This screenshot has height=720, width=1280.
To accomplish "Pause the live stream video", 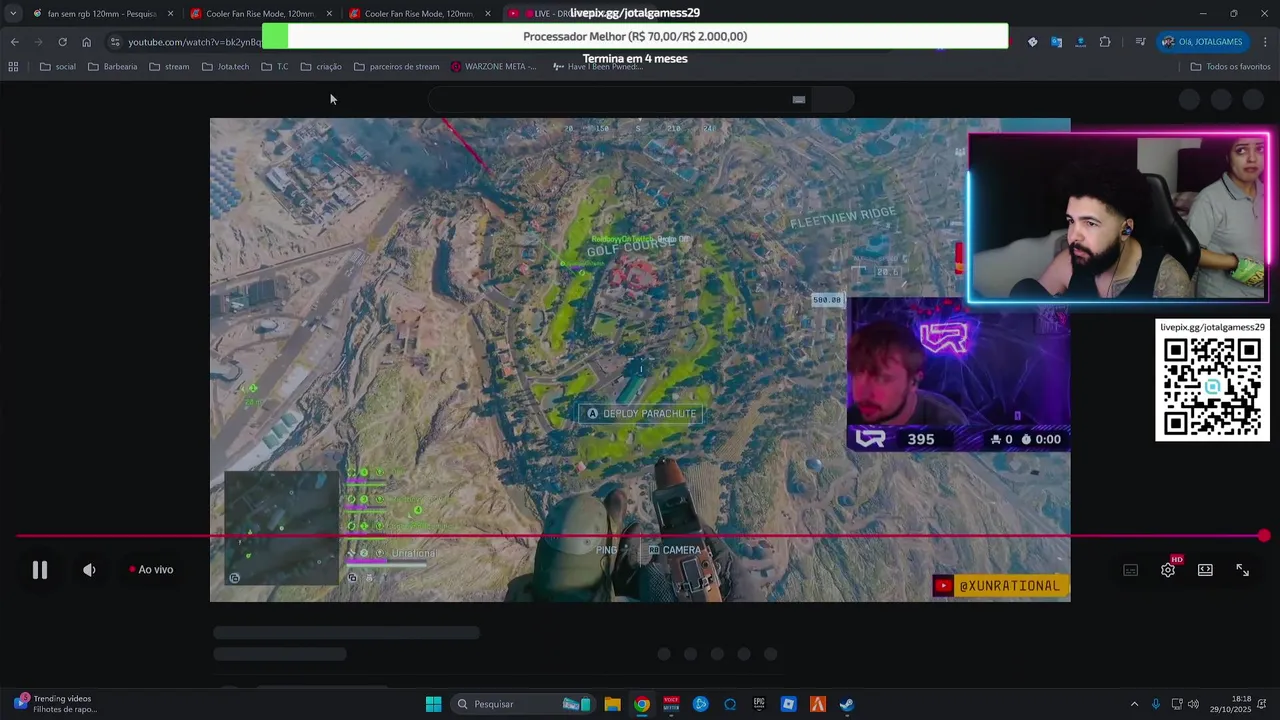I will click(40, 570).
